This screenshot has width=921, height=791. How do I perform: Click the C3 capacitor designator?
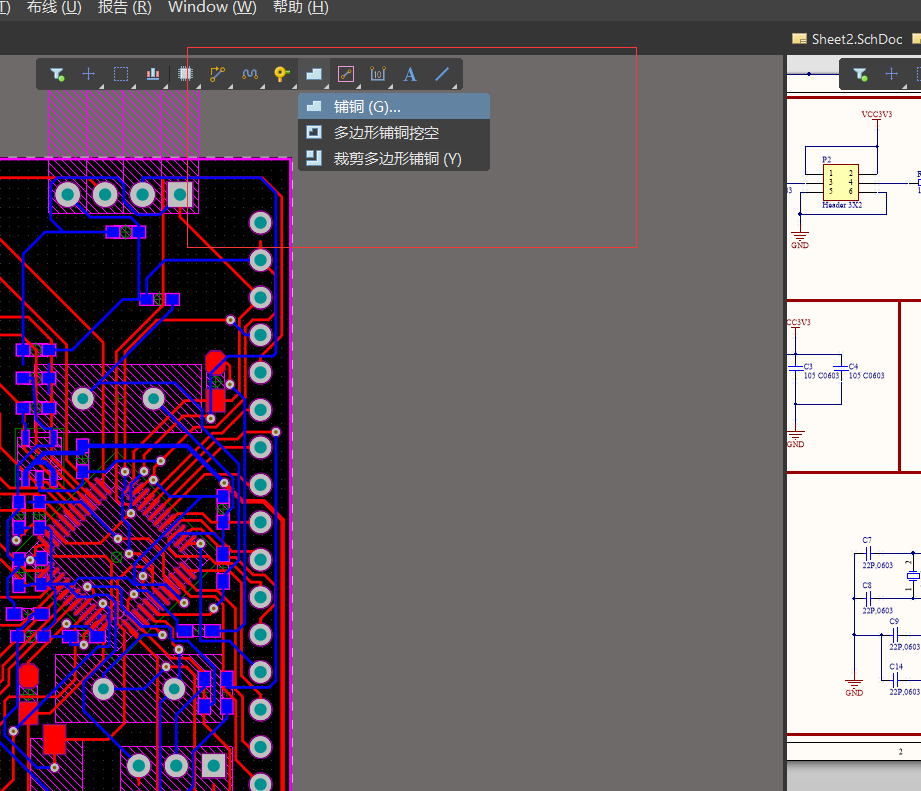(x=808, y=366)
